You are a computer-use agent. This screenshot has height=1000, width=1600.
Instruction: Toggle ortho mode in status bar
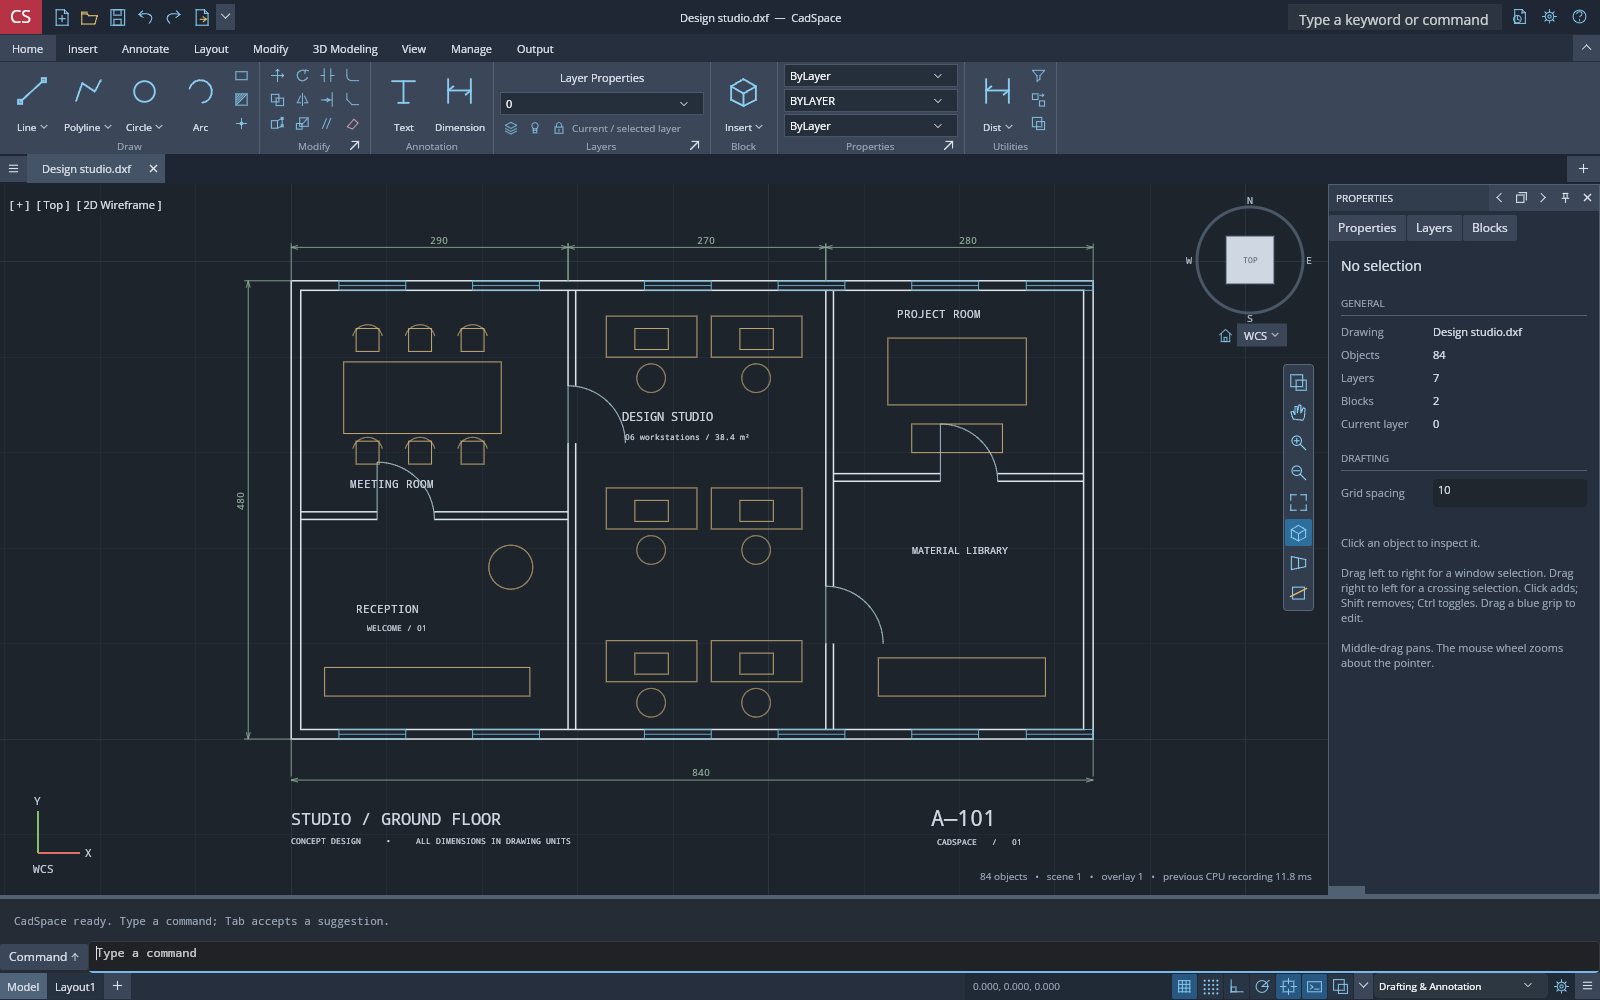tap(1236, 986)
